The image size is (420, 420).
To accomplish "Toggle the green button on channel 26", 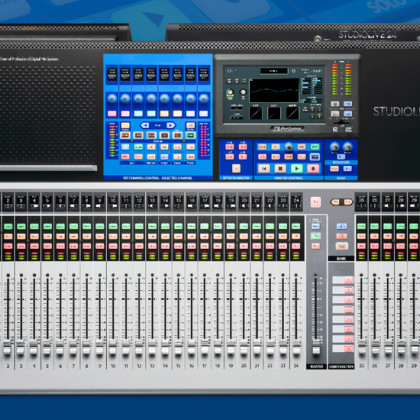I will [x=374, y=226].
